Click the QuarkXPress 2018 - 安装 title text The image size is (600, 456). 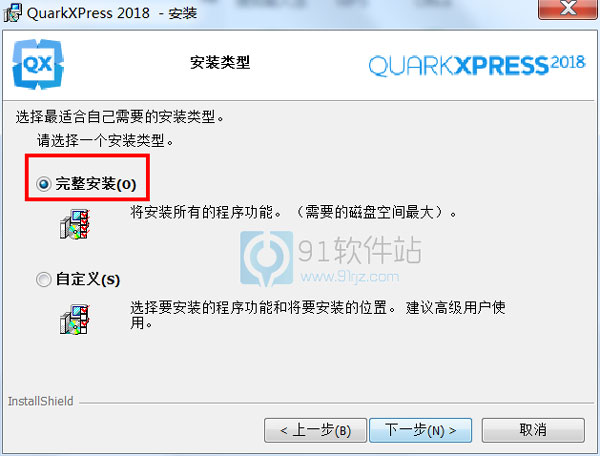pos(112,13)
